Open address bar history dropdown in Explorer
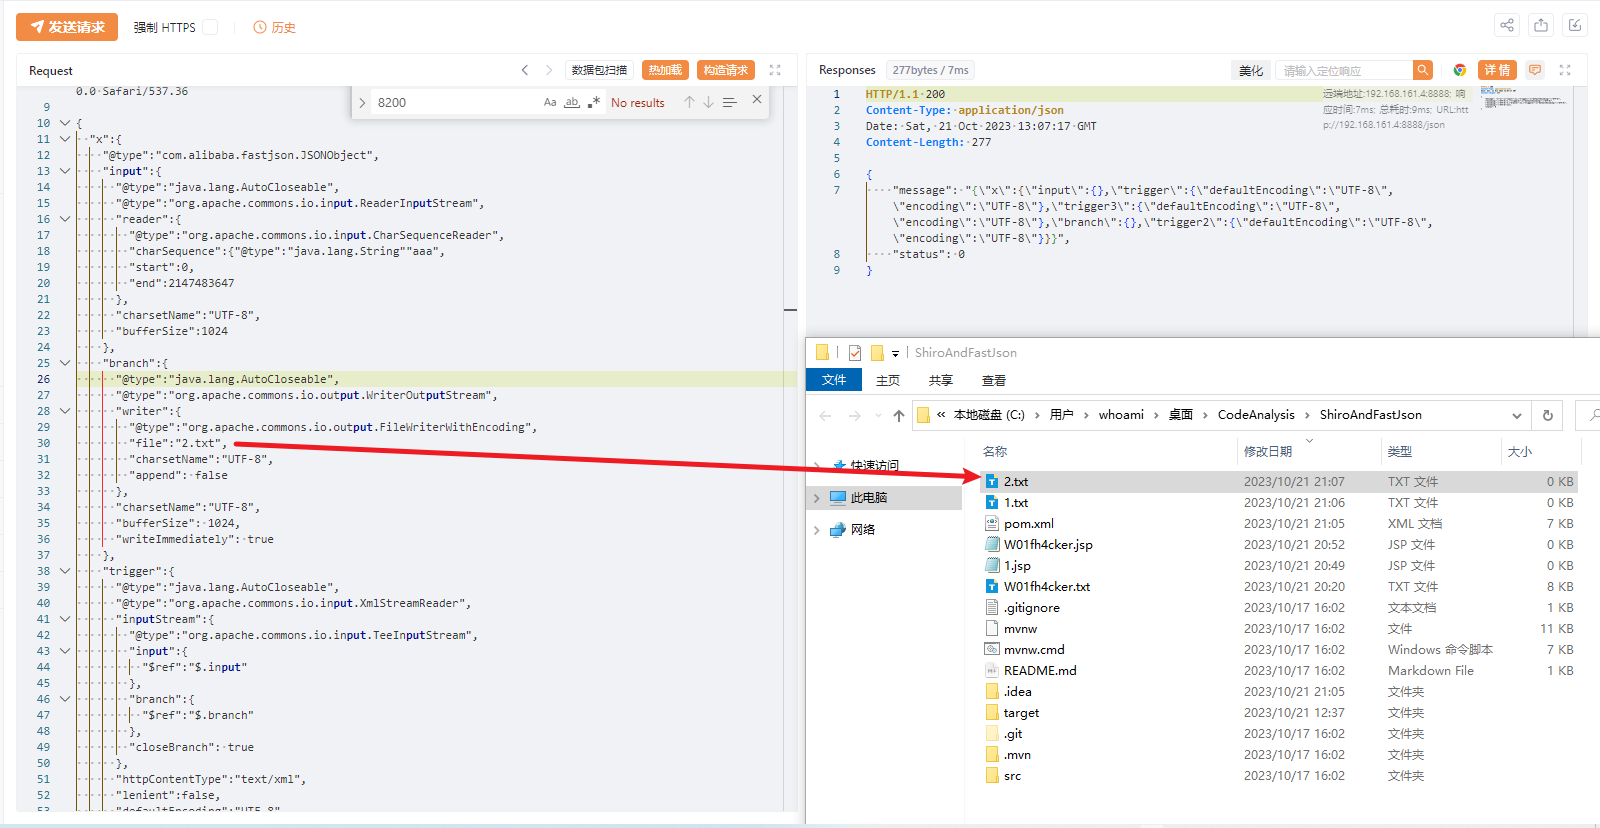Image resolution: width=1600 pixels, height=828 pixels. [1517, 415]
